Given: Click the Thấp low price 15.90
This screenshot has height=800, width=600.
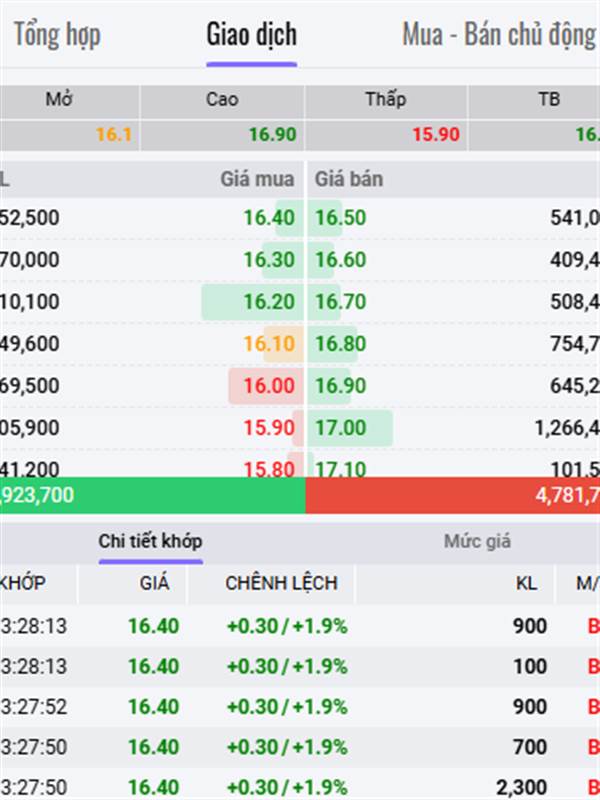Looking at the screenshot, I should (436, 135).
